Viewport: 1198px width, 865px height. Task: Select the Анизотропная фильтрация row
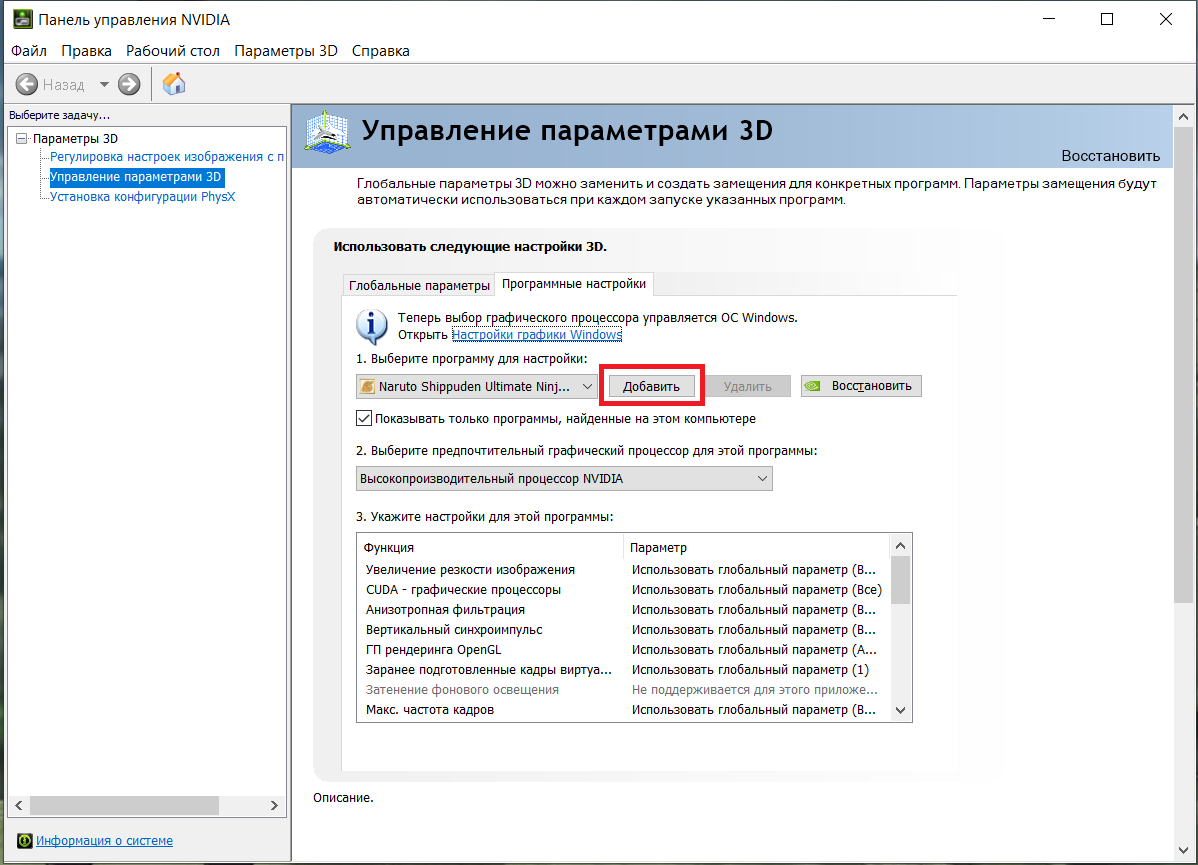(x=623, y=609)
